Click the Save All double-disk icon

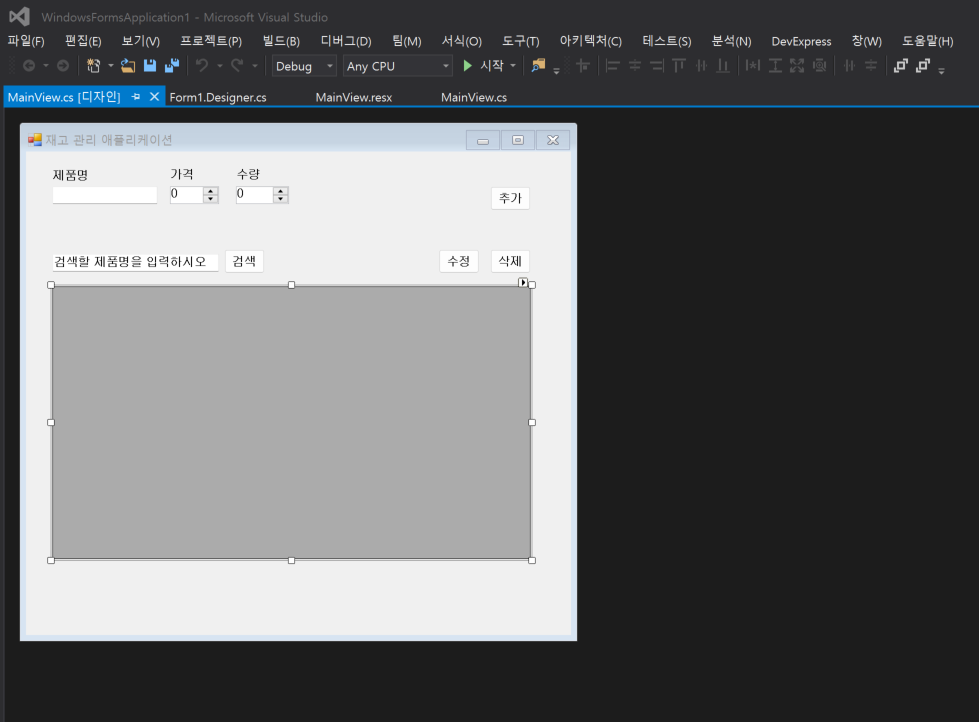pyautogui.click(x=172, y=66)
